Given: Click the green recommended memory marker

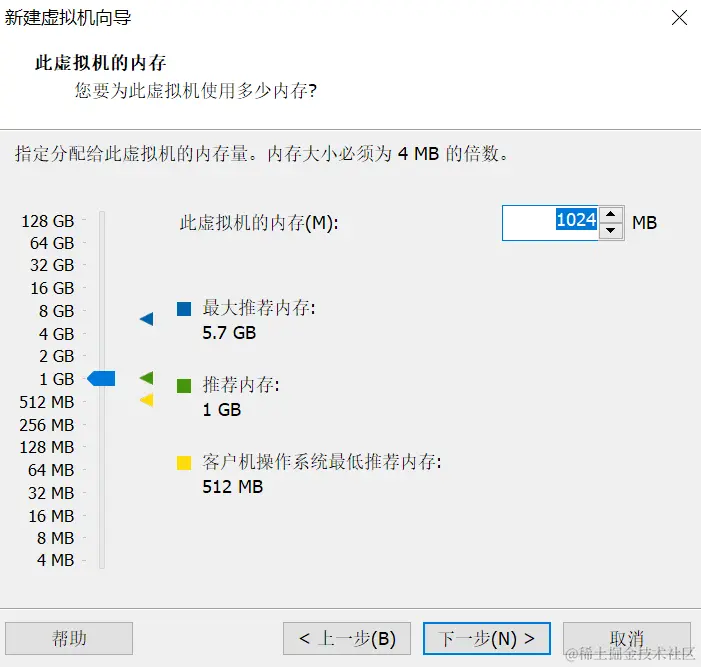Looking at the screenshot, I should (147, 378).
